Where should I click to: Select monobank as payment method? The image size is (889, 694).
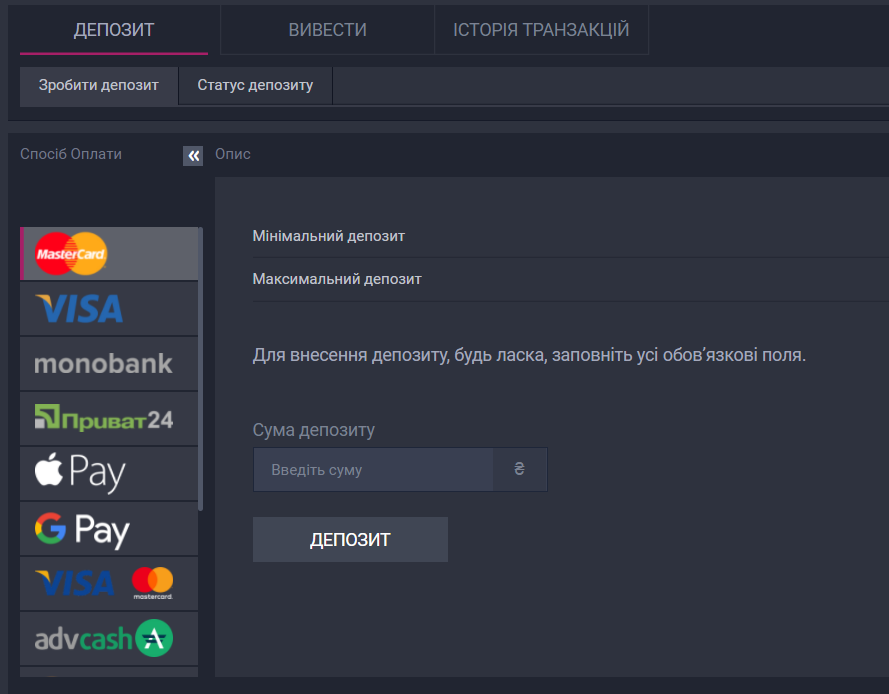109,363
